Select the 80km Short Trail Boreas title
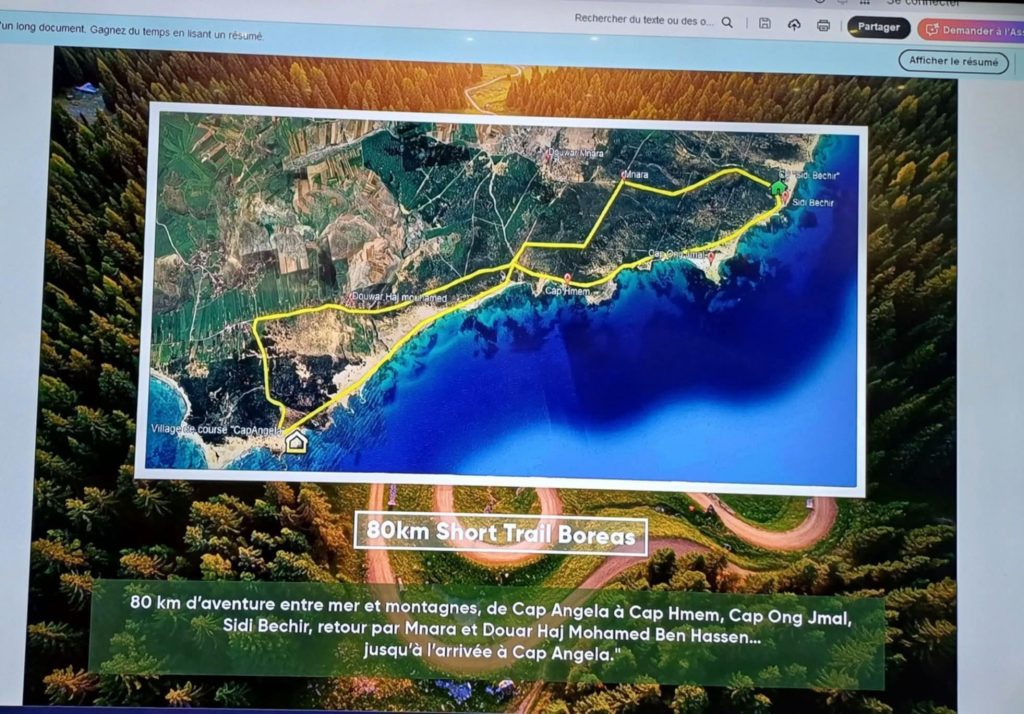This screenshot has width=1024, height=714. tap(500, 533)
